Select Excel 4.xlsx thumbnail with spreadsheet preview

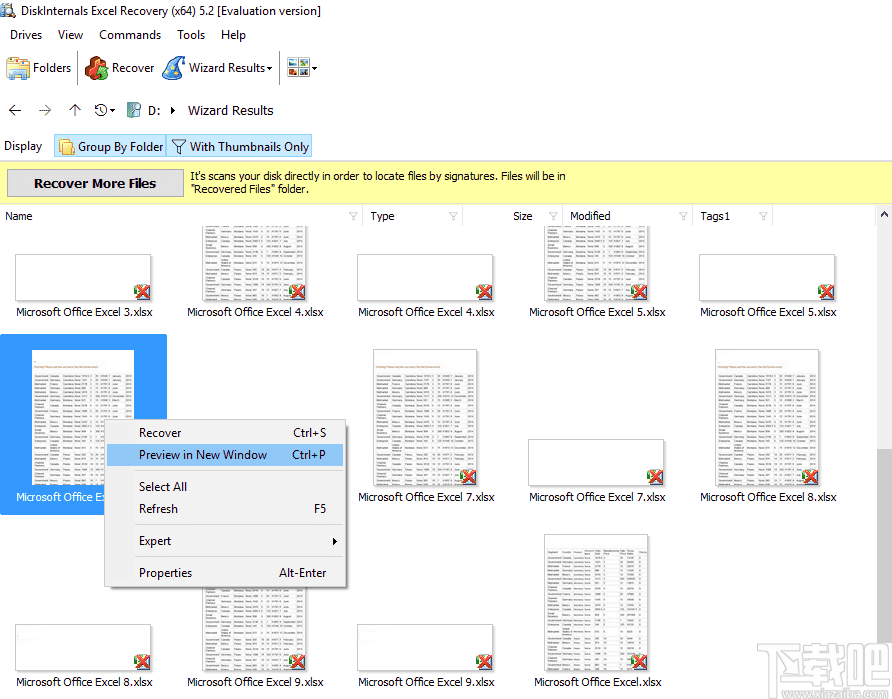(x=255, y=264)
